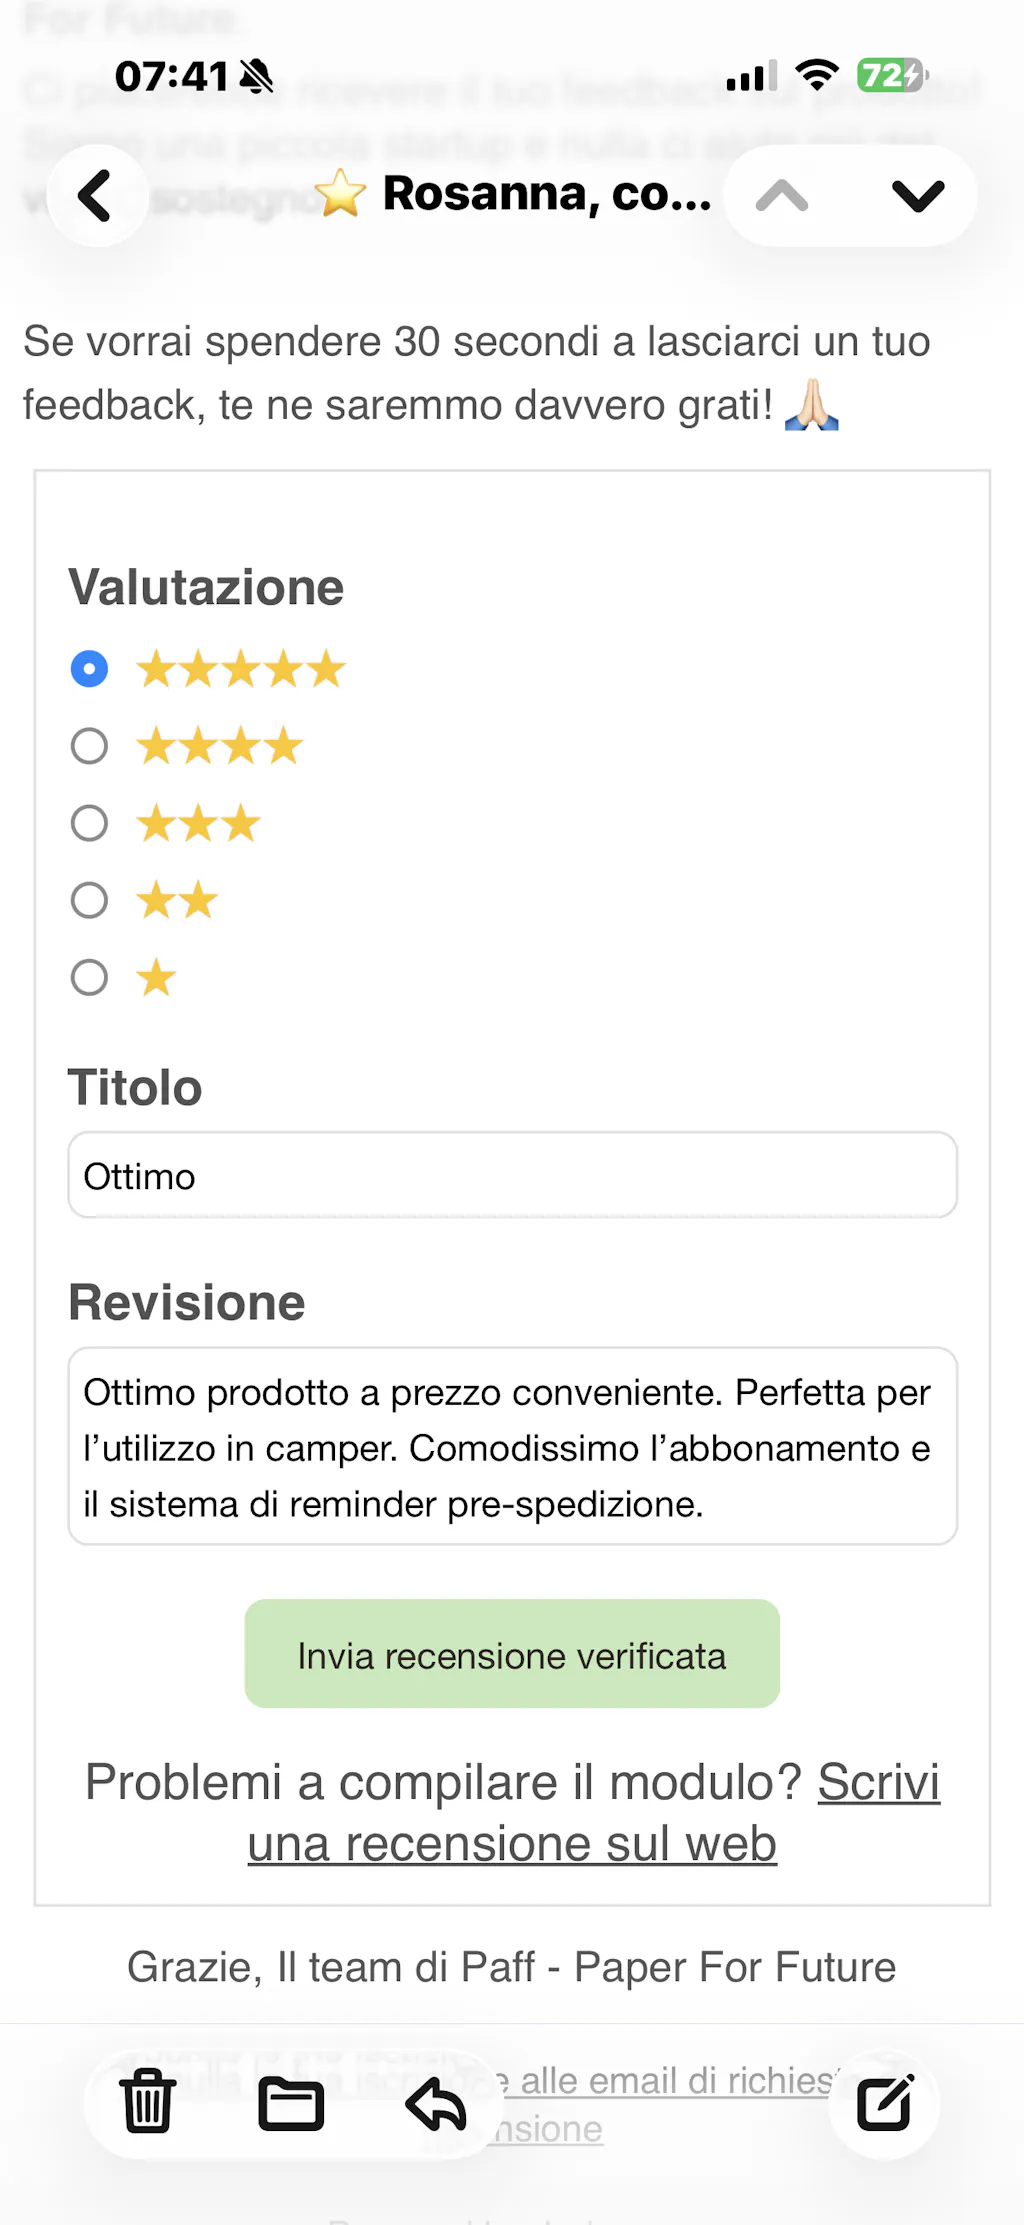Reply using the curved arrow icon
The height and width of the screenshot is (2225, 1024).
pyautogui.click(x=436, y=2103)
